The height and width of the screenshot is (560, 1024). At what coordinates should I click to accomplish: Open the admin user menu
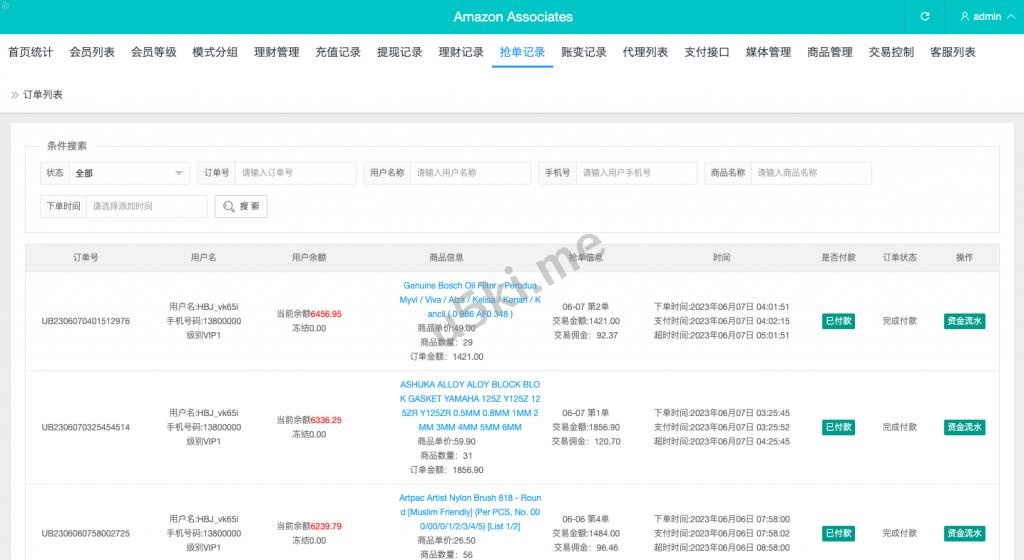[980, 17]
